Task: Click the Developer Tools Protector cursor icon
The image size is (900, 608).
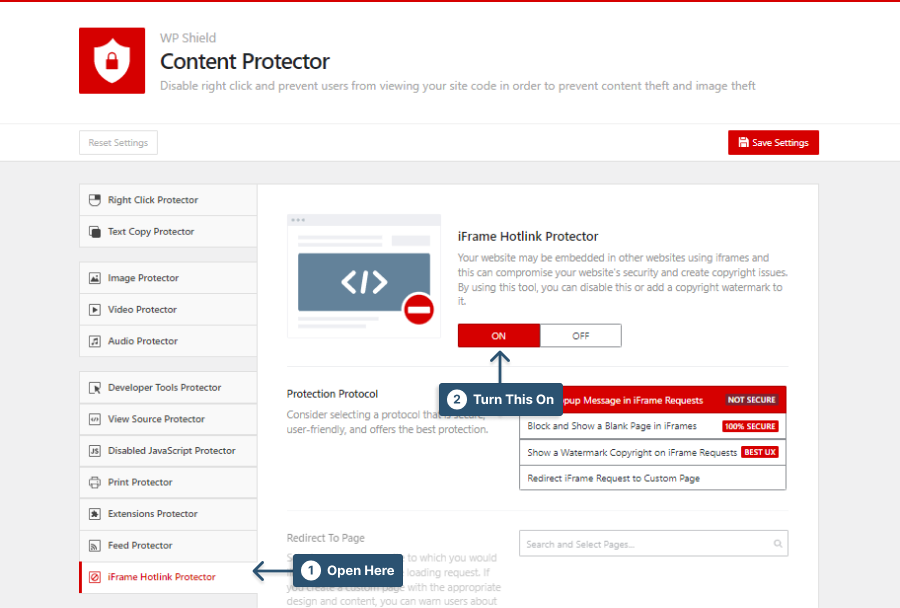Action: (x=95, y=388)
